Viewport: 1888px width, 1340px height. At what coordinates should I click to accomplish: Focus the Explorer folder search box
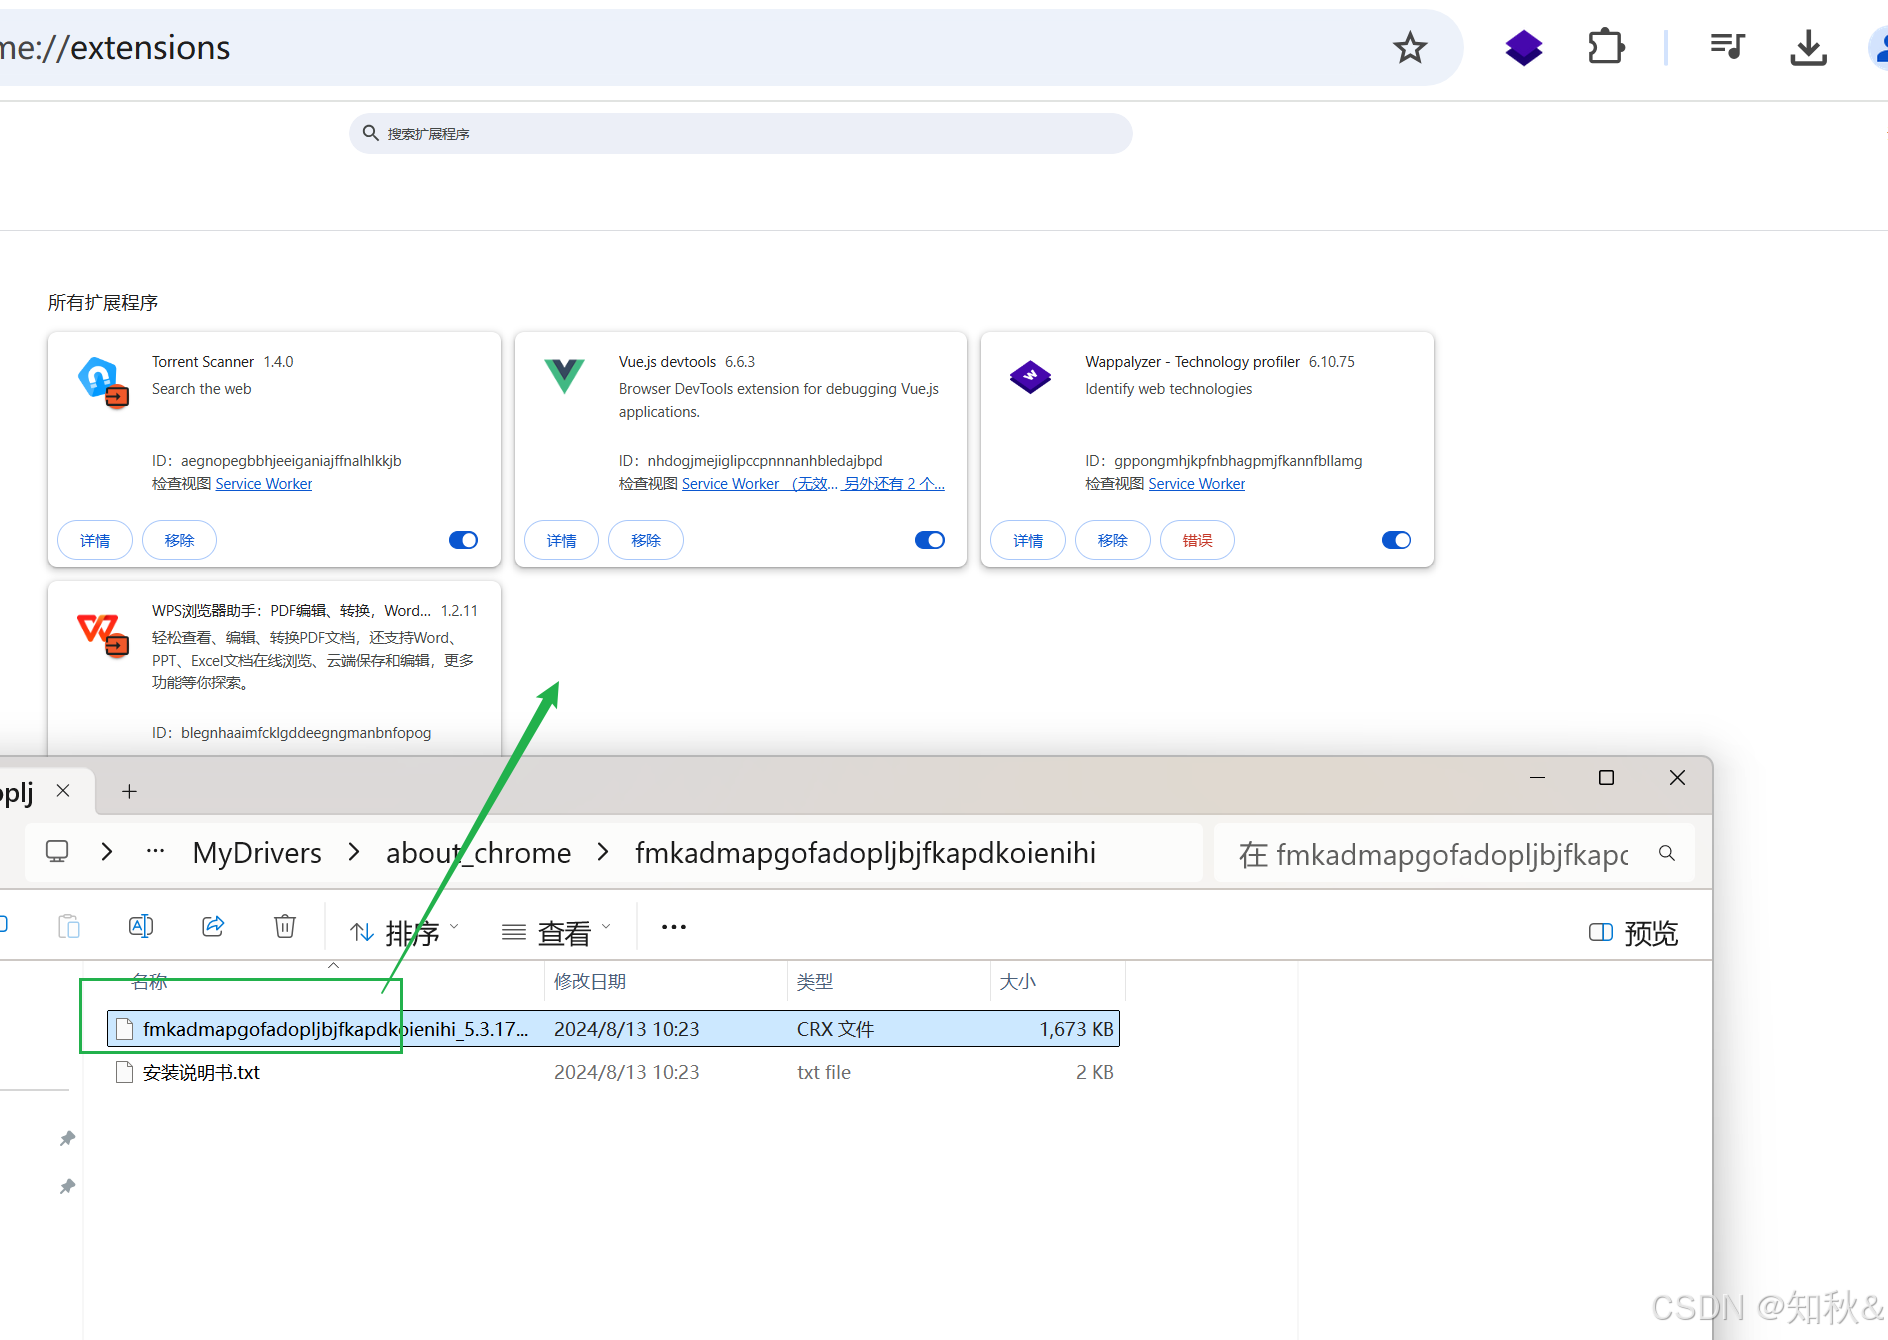1454,853
